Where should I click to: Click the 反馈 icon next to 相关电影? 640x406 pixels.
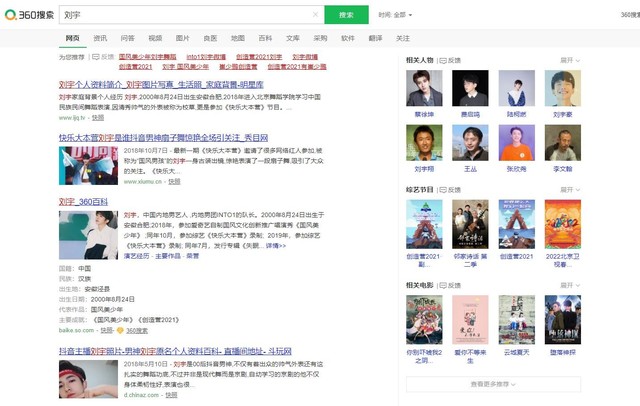point(450,287)
